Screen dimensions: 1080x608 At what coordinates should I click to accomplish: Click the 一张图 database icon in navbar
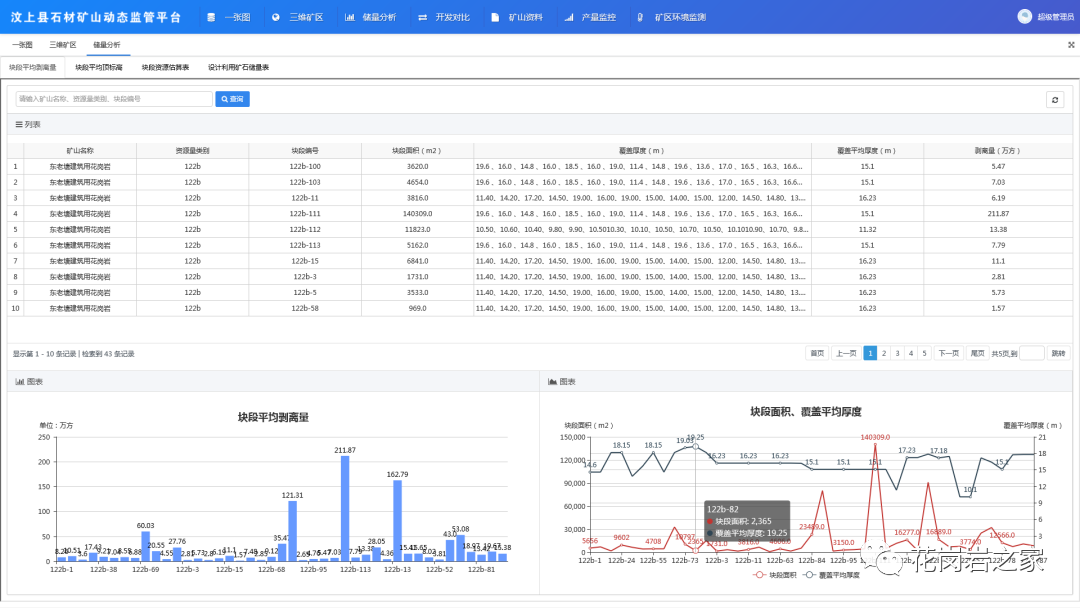click(211, 17)
